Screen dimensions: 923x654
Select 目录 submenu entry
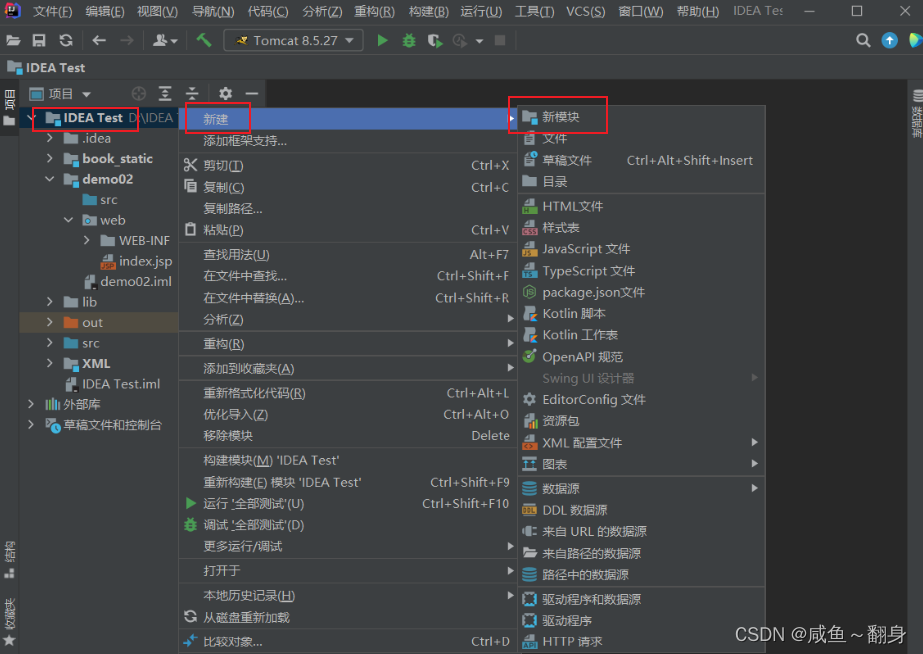pos(642,181)
